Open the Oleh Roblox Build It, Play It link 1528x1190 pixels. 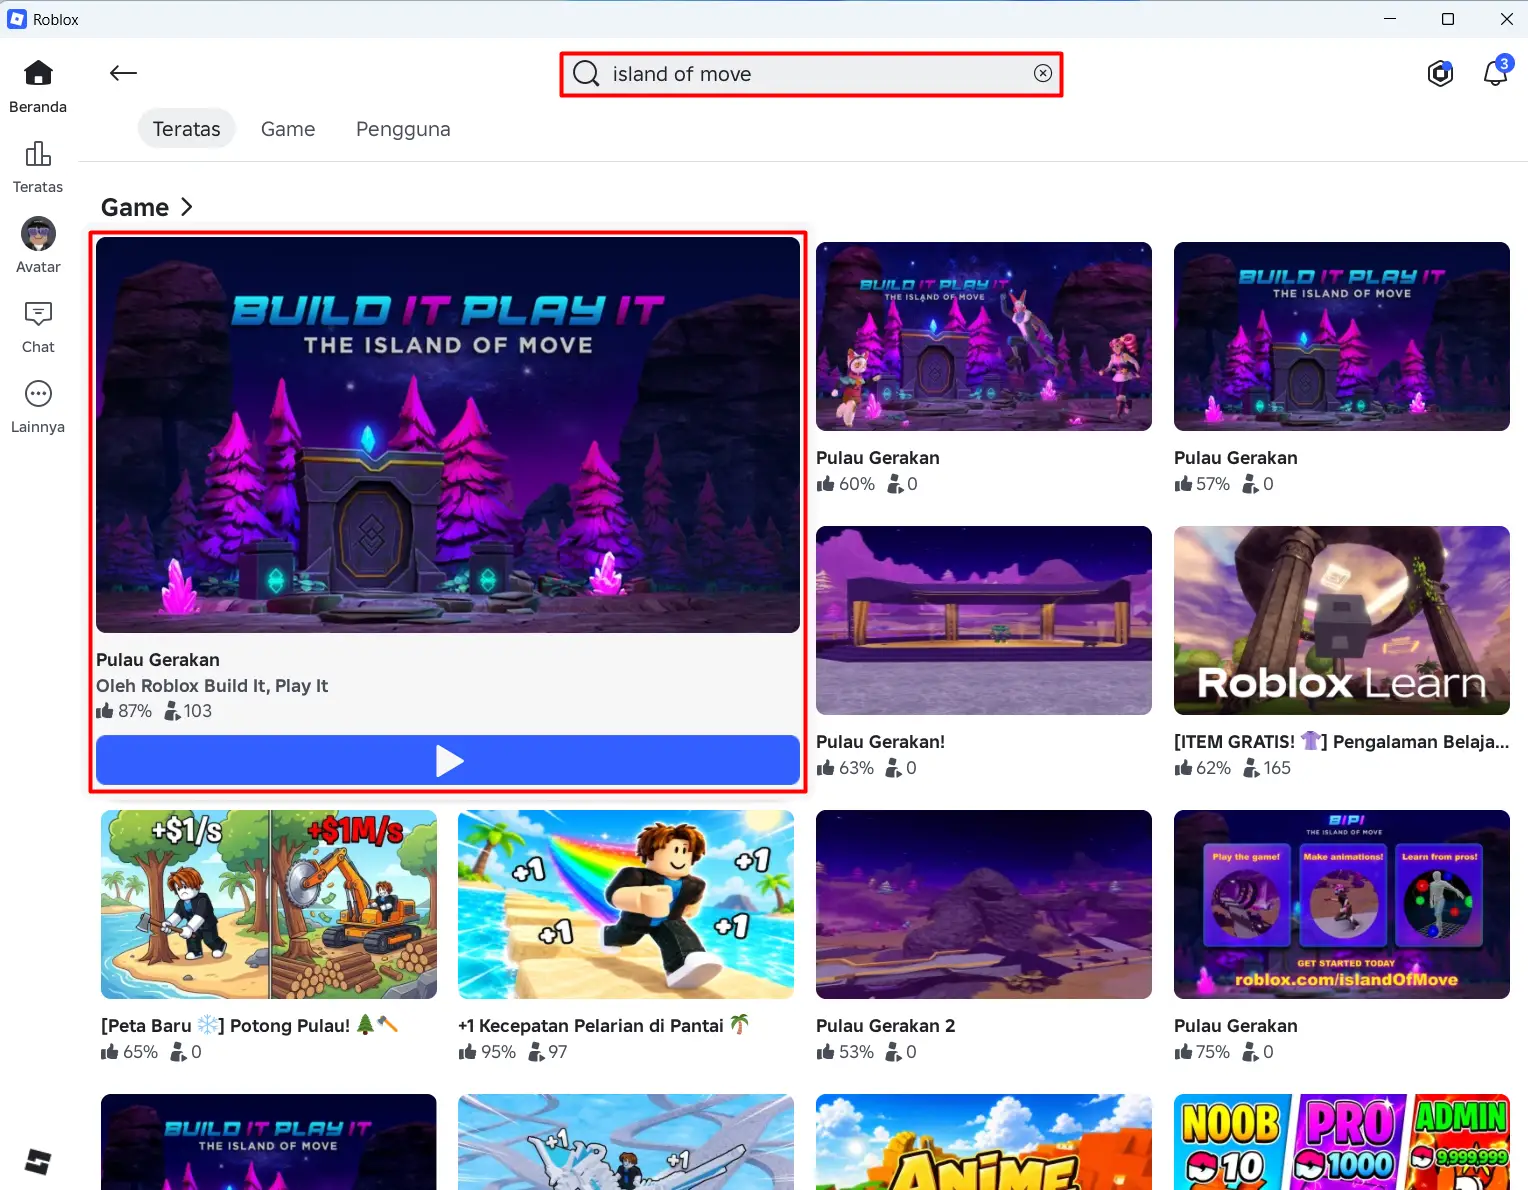coord(212,686)
